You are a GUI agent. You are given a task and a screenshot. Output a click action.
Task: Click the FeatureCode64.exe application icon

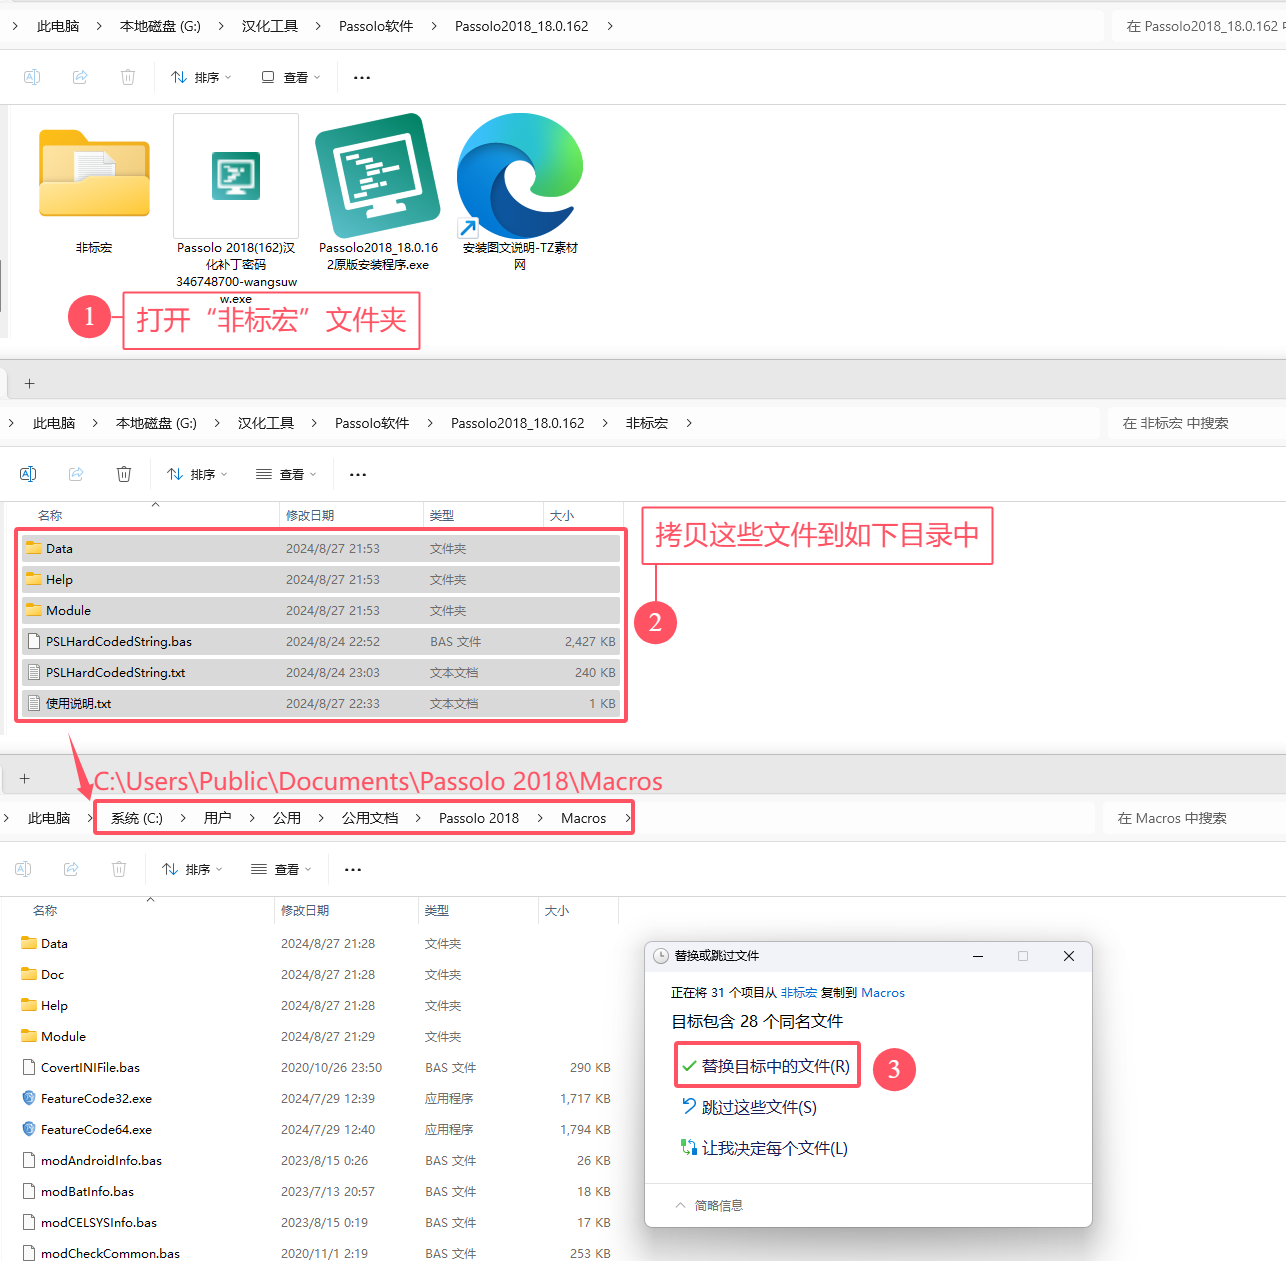click(x=29, y=1129)
